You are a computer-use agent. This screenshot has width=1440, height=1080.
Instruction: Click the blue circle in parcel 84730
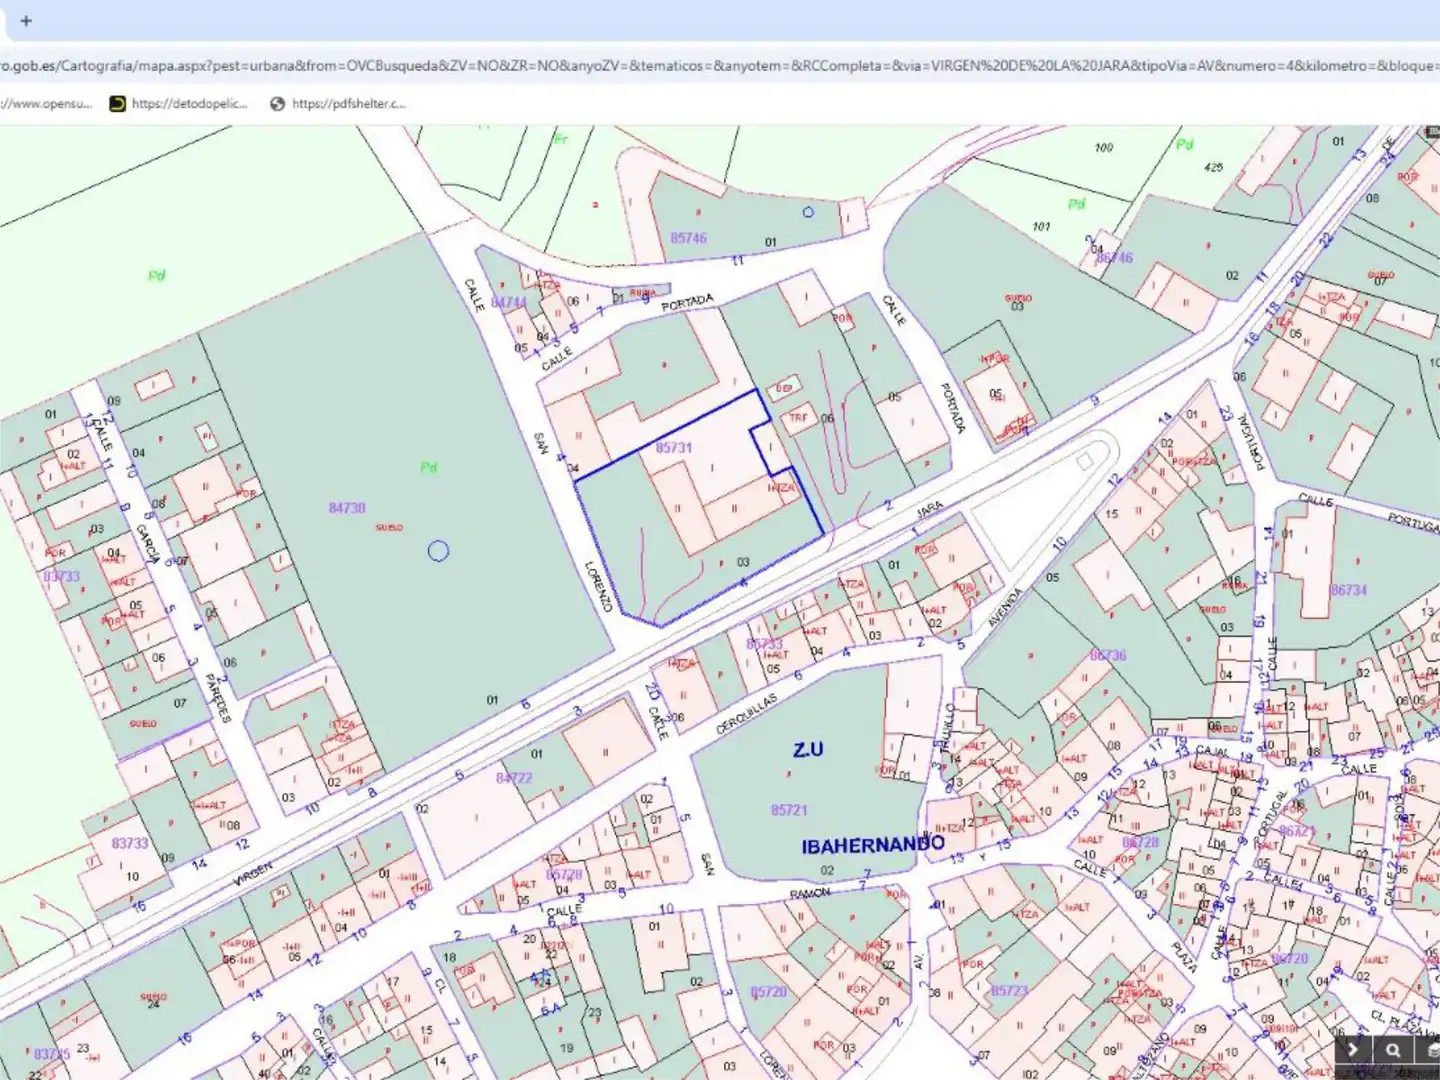pos(438,551)
